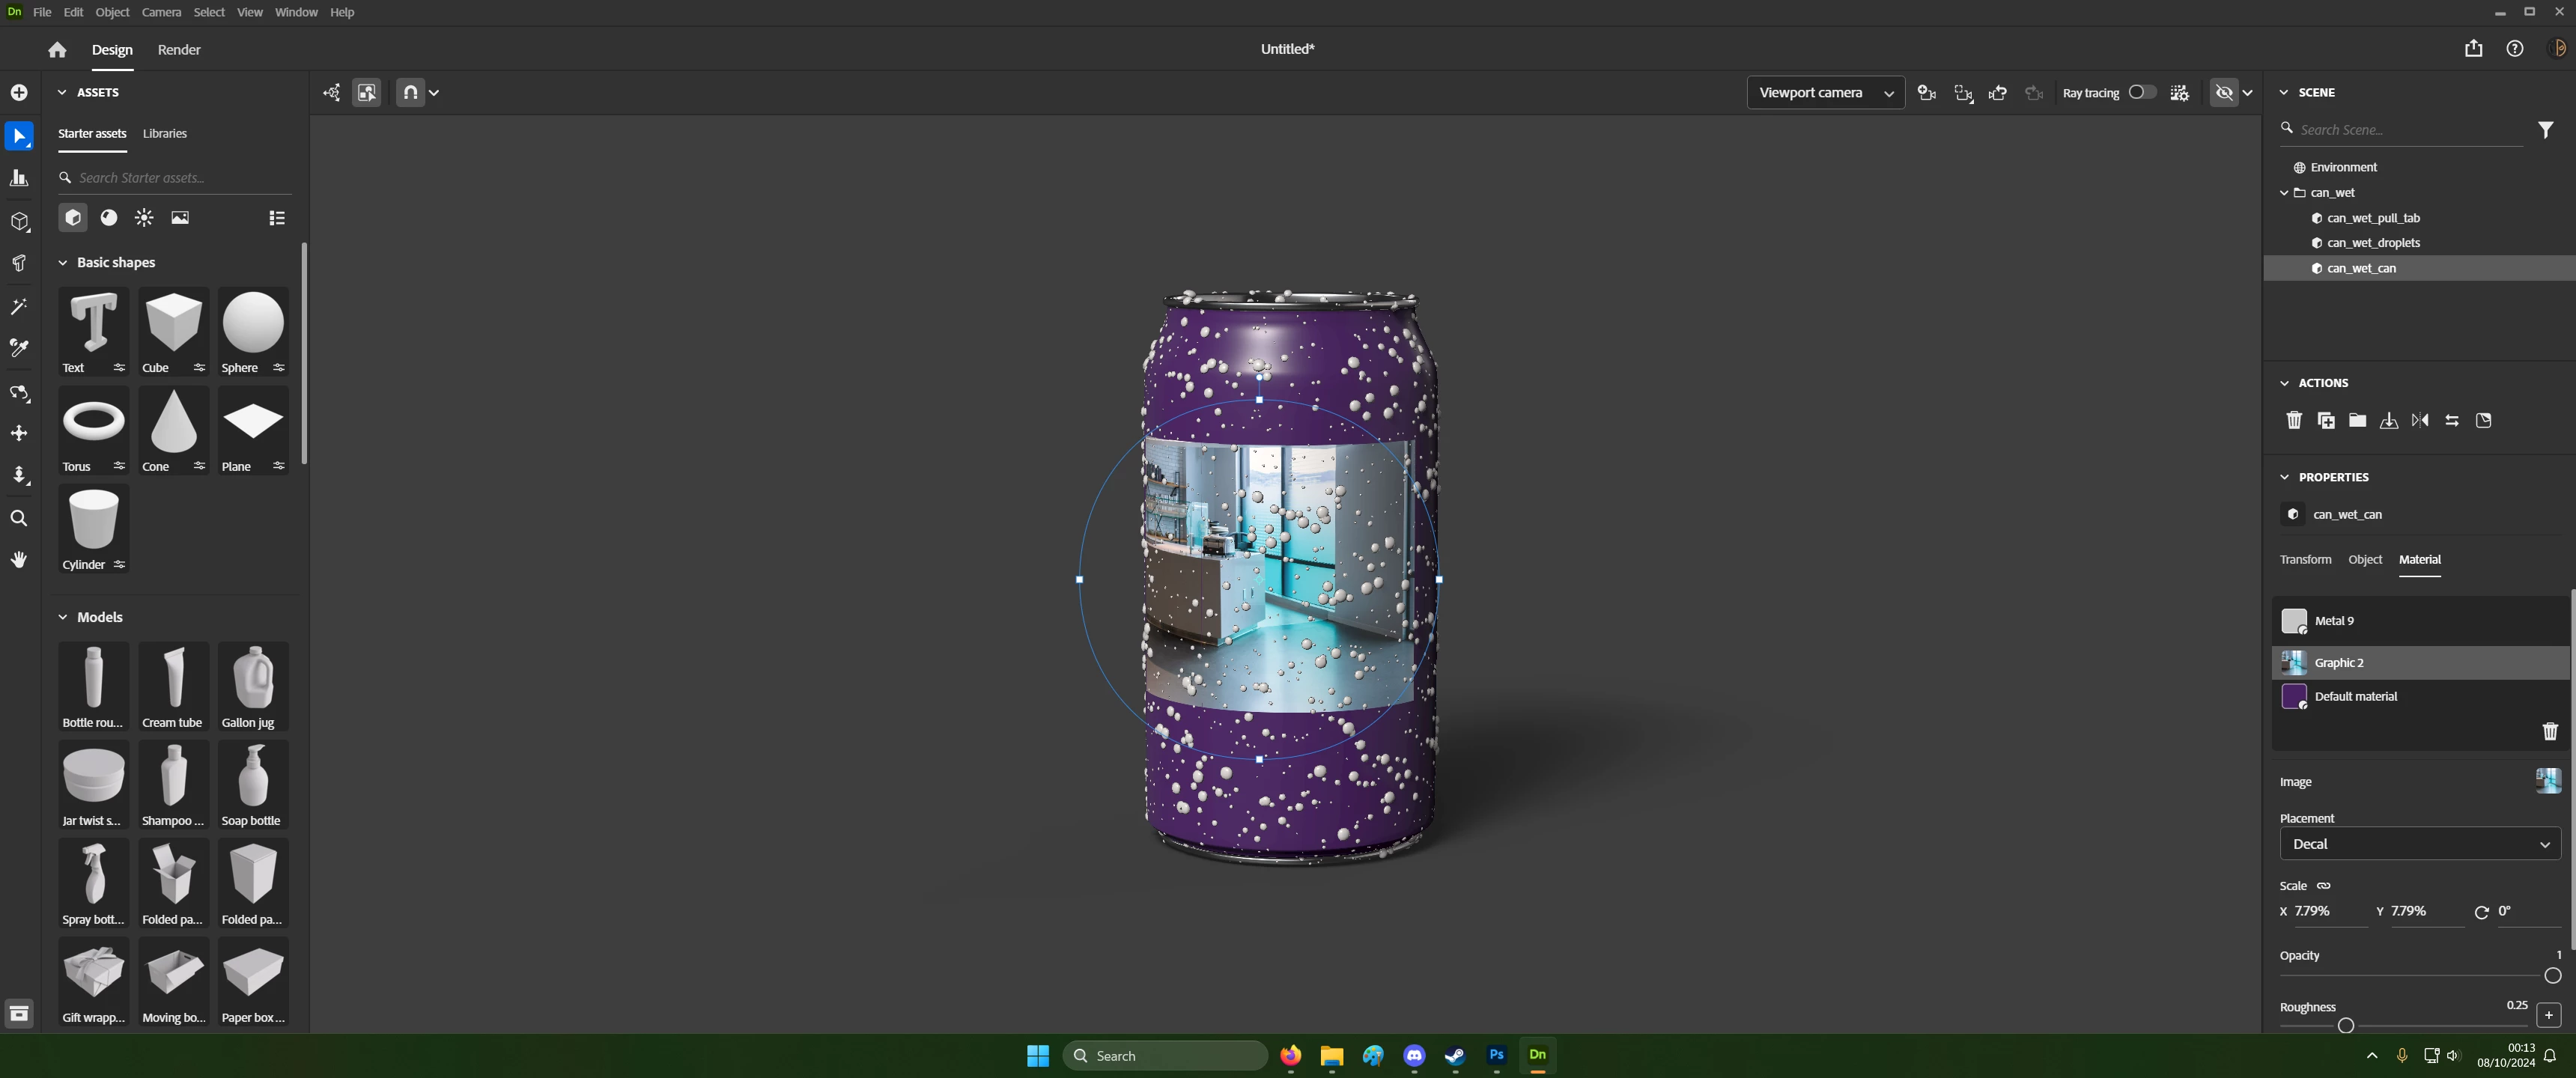
Task: Show the Materials filter in Starter assets
Action: pos(109,218)
